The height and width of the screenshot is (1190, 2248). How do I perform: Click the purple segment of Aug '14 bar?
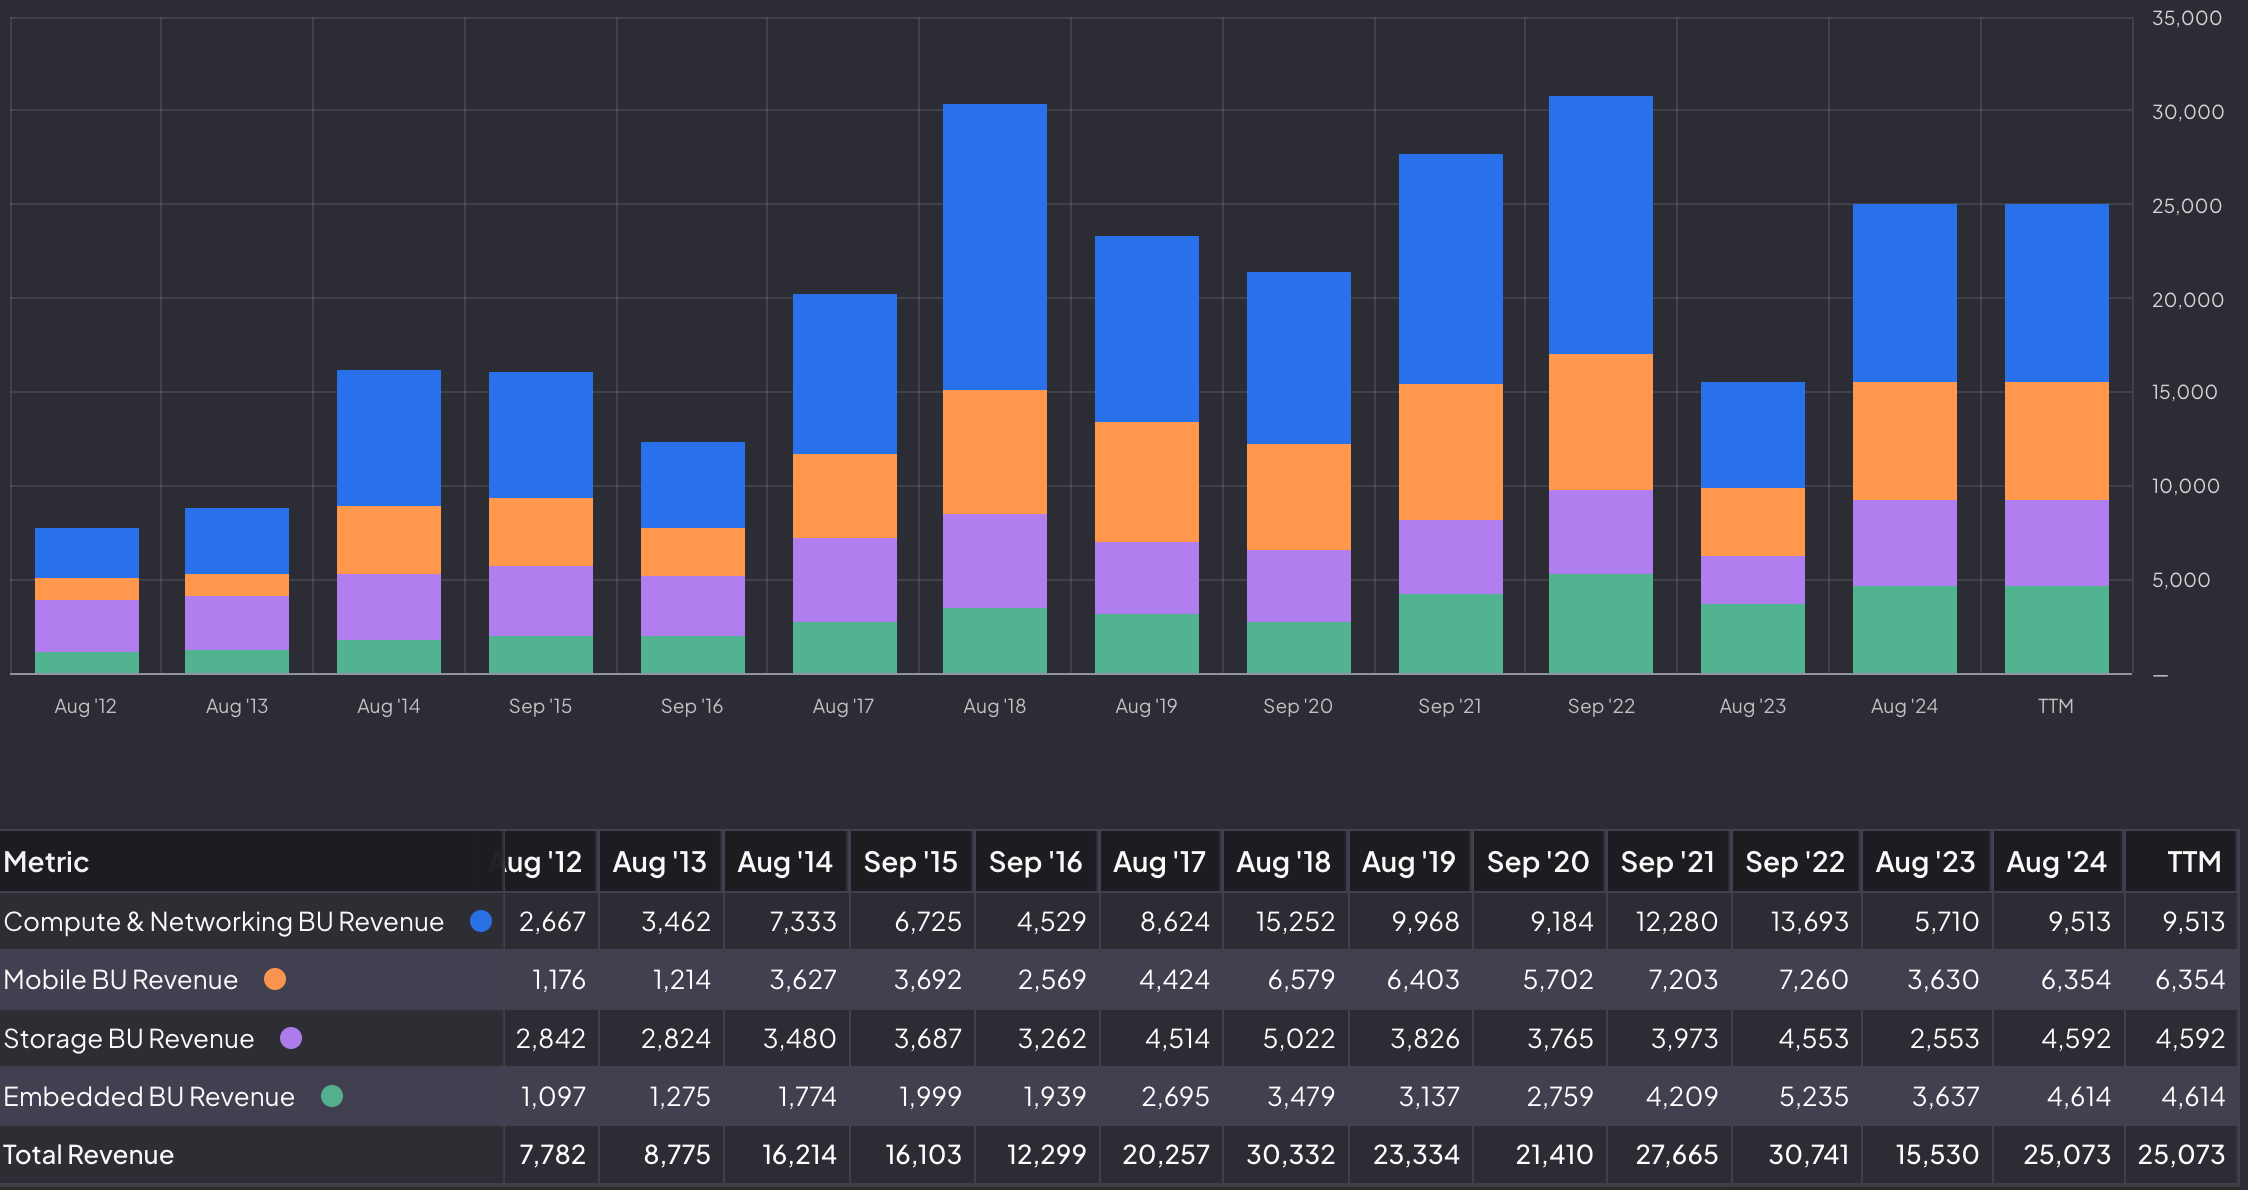coord(388,606)
